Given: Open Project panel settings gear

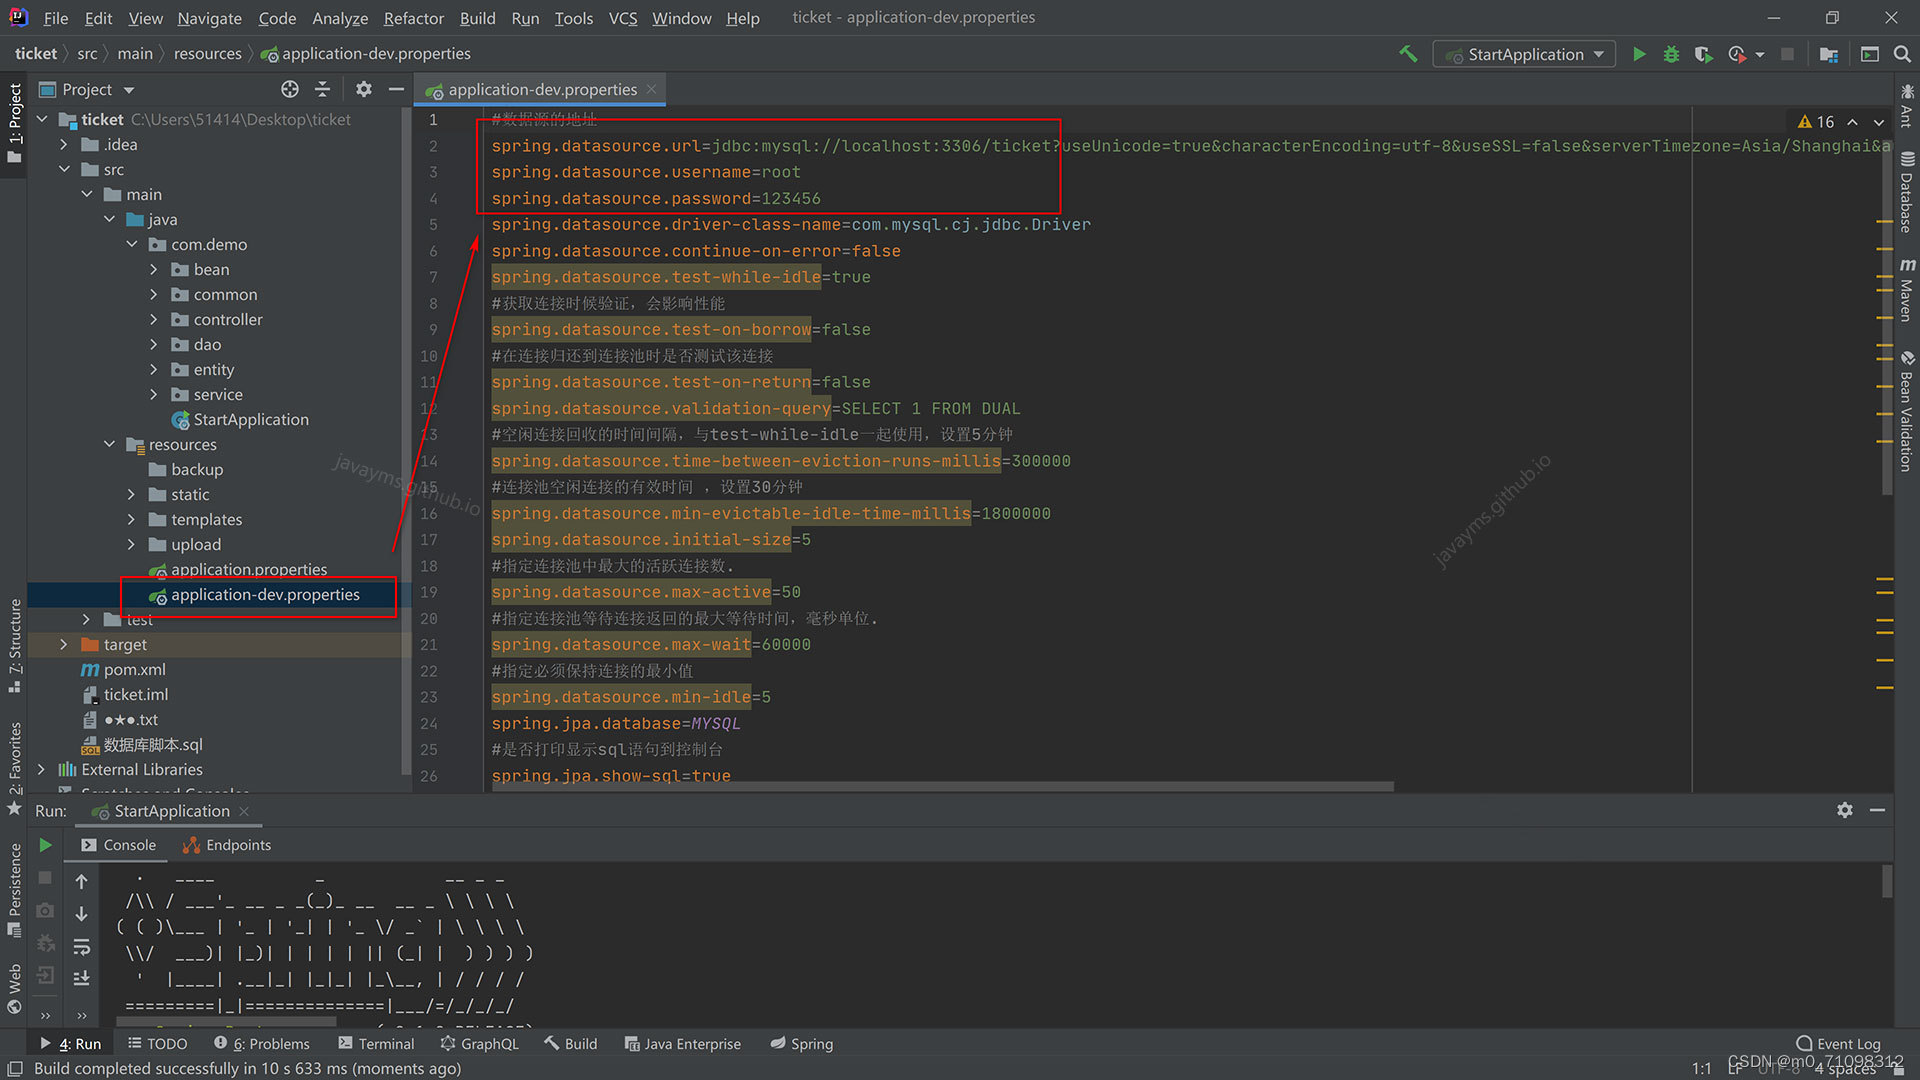Looking at the screenshot, I should [x=364, y=89].
